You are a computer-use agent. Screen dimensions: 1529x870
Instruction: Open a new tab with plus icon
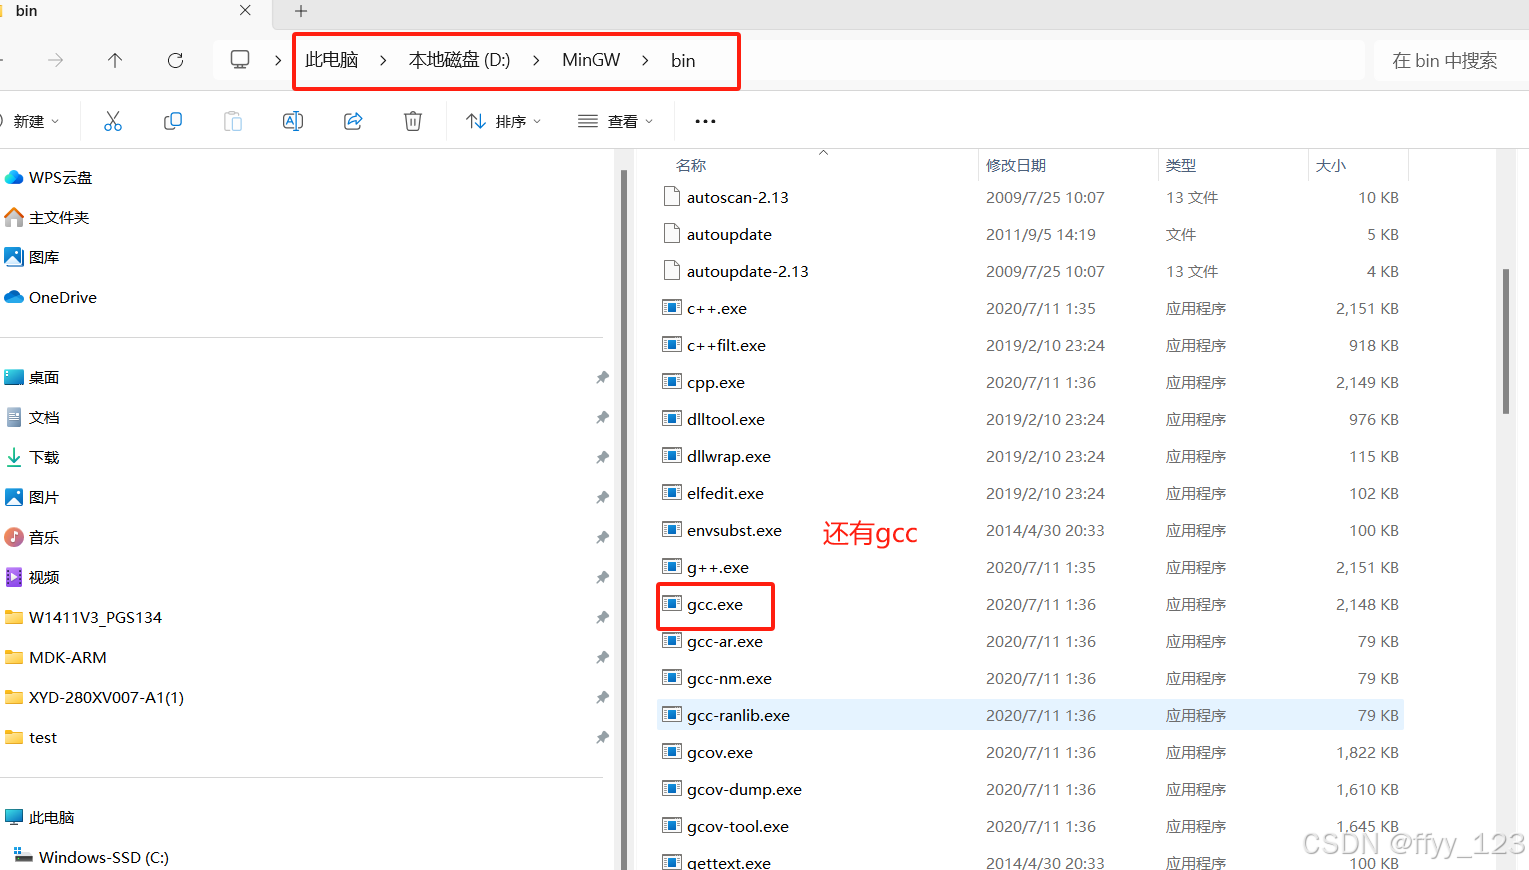pos(301,11)
